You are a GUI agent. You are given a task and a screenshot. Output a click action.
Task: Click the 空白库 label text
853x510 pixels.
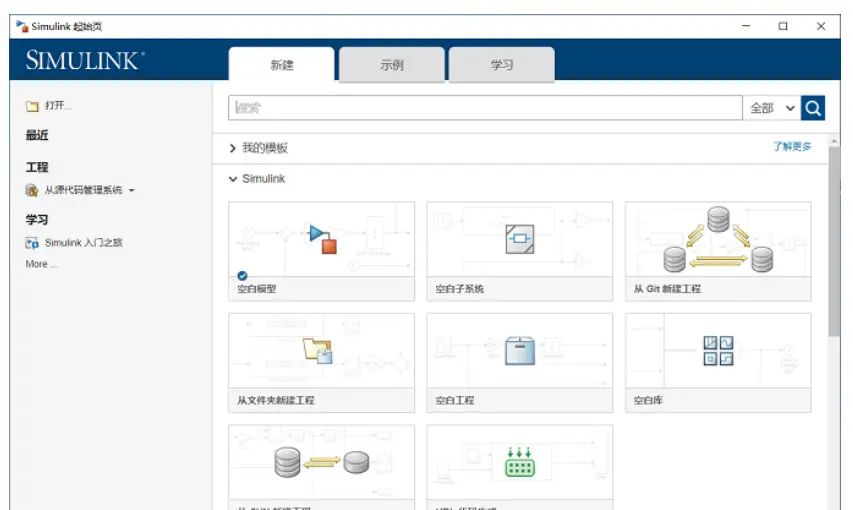point(648,400)
